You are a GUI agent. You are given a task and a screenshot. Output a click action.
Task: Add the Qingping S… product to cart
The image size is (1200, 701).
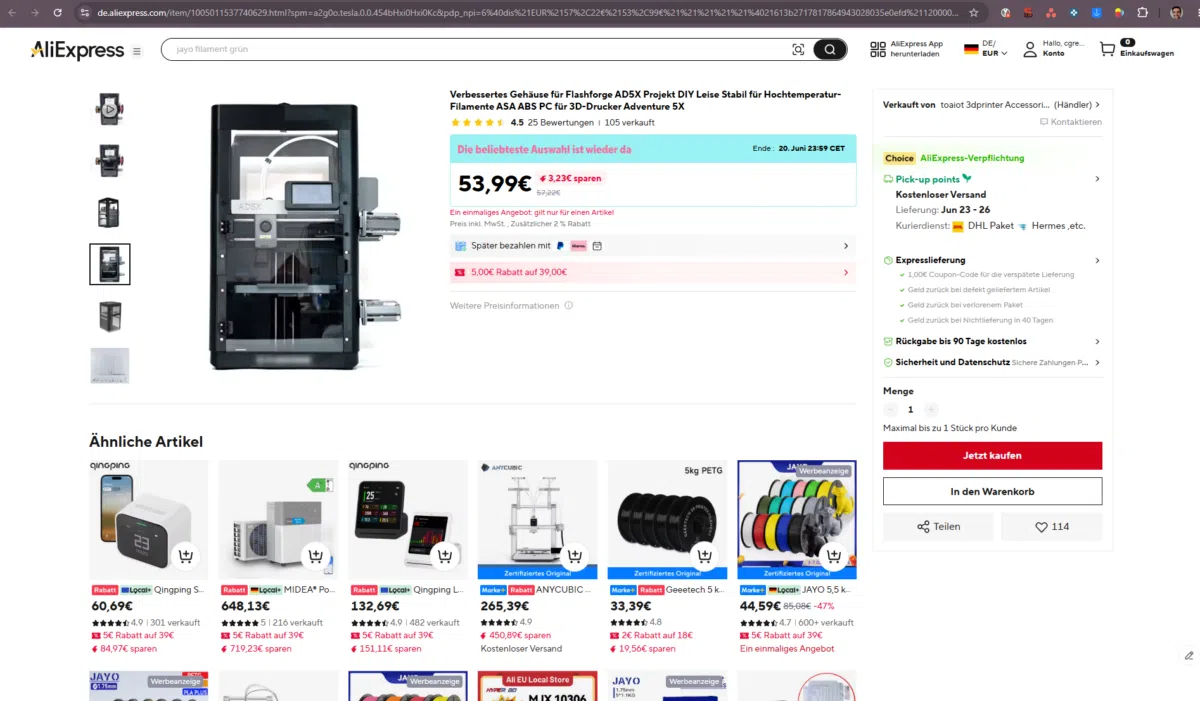(185, 556)
